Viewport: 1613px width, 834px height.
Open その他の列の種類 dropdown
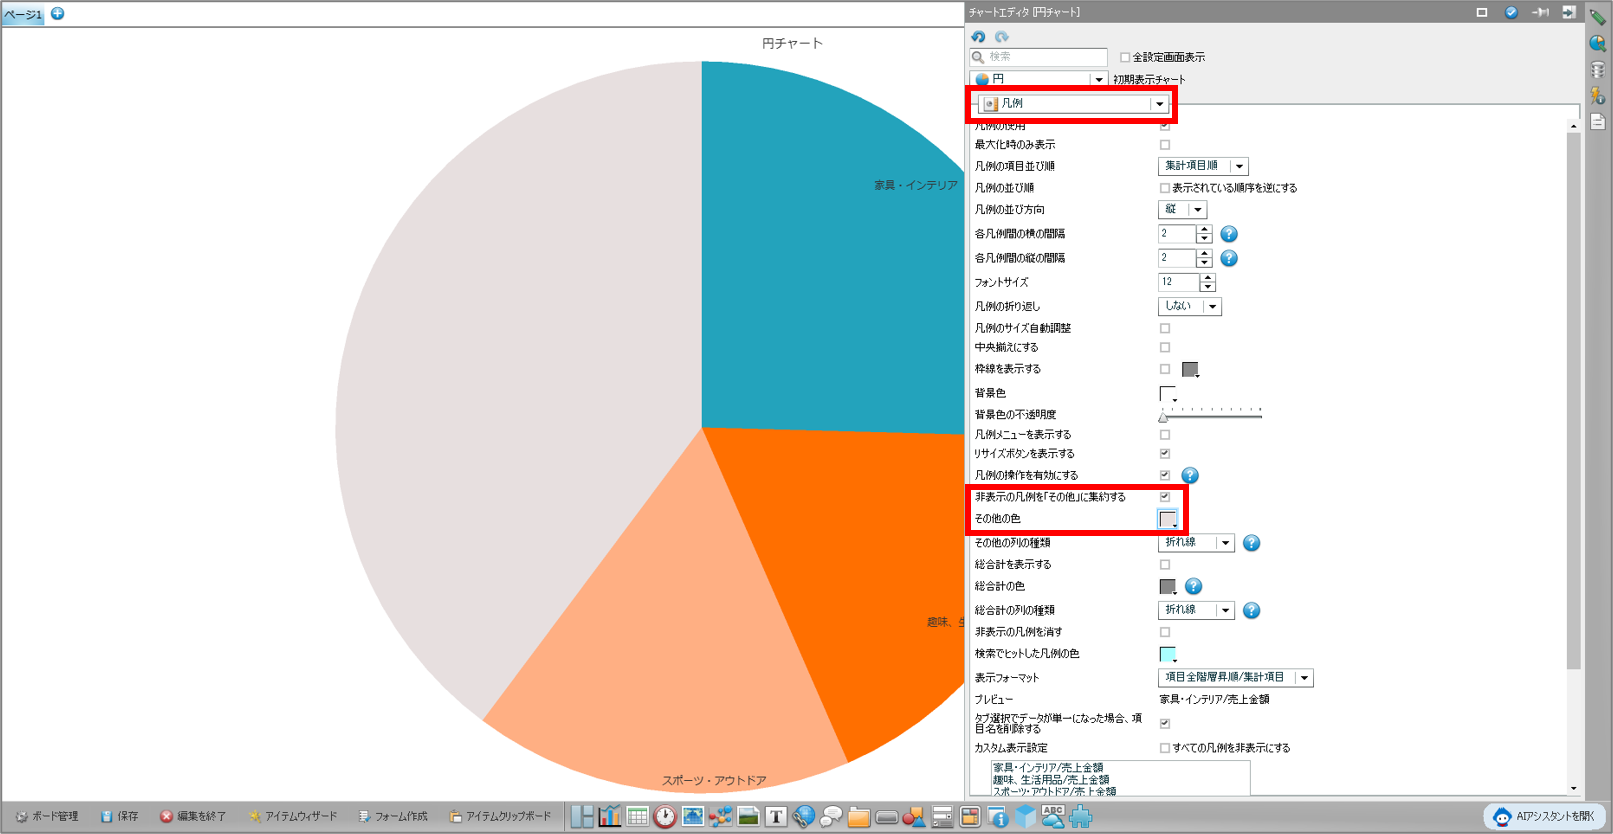tap(1196, 543)
